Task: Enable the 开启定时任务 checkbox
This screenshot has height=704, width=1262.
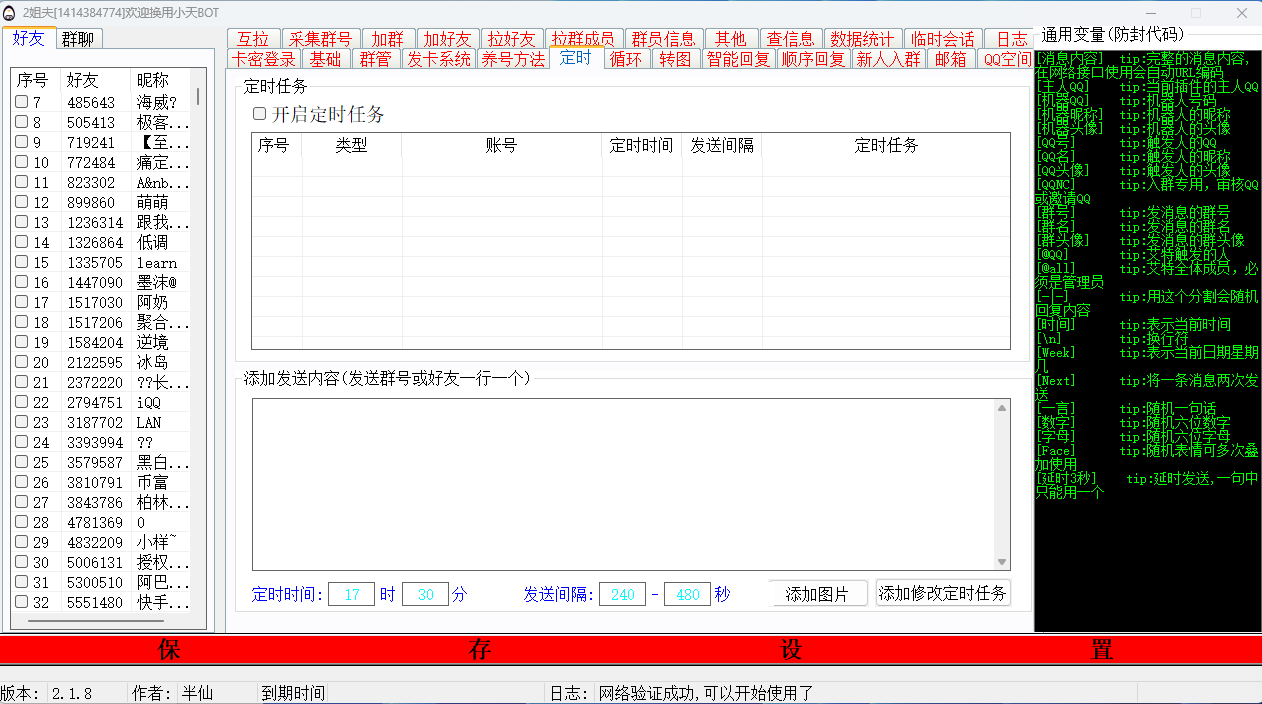Action: pos(259,114)
